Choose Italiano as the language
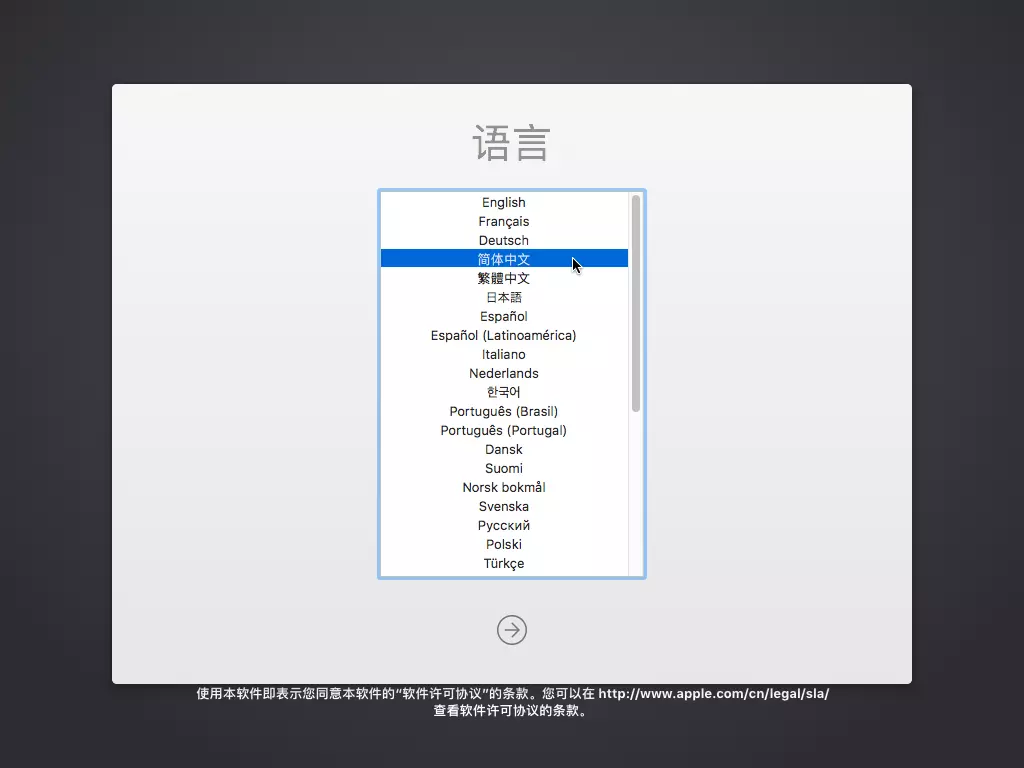 (x=503, y=354)
